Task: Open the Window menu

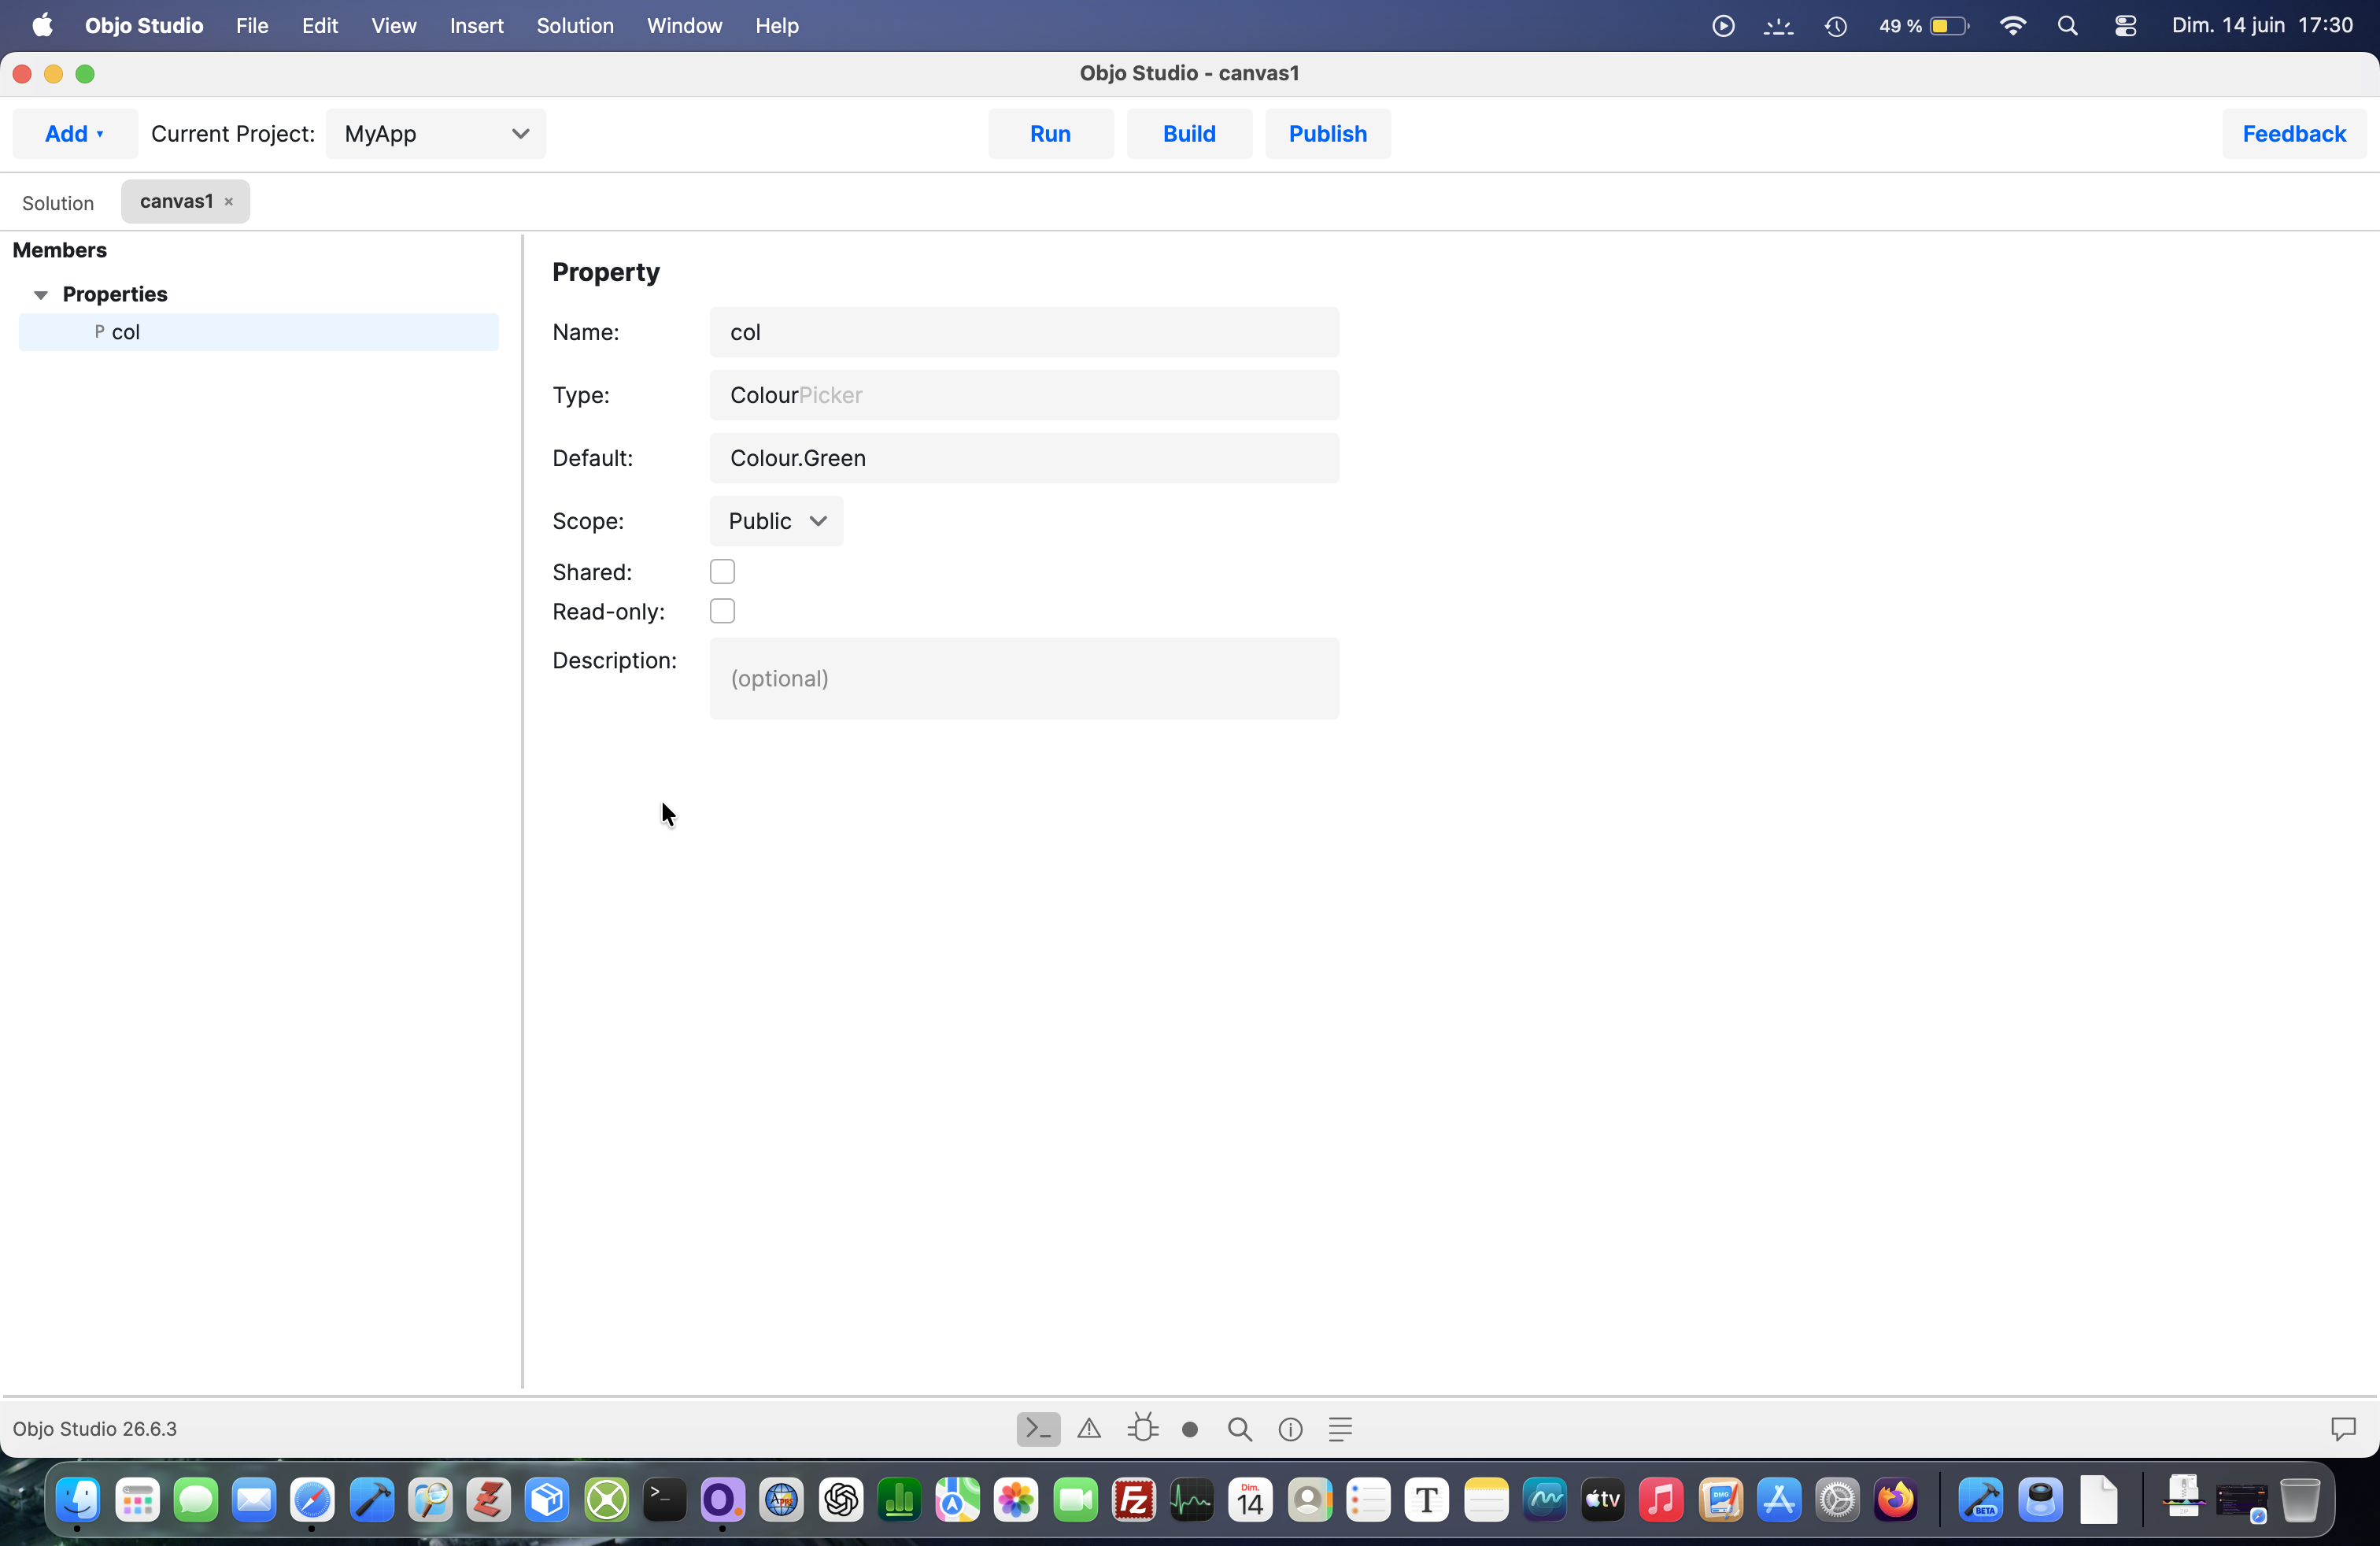Action: pyautogui.click(x=684, y=26)
